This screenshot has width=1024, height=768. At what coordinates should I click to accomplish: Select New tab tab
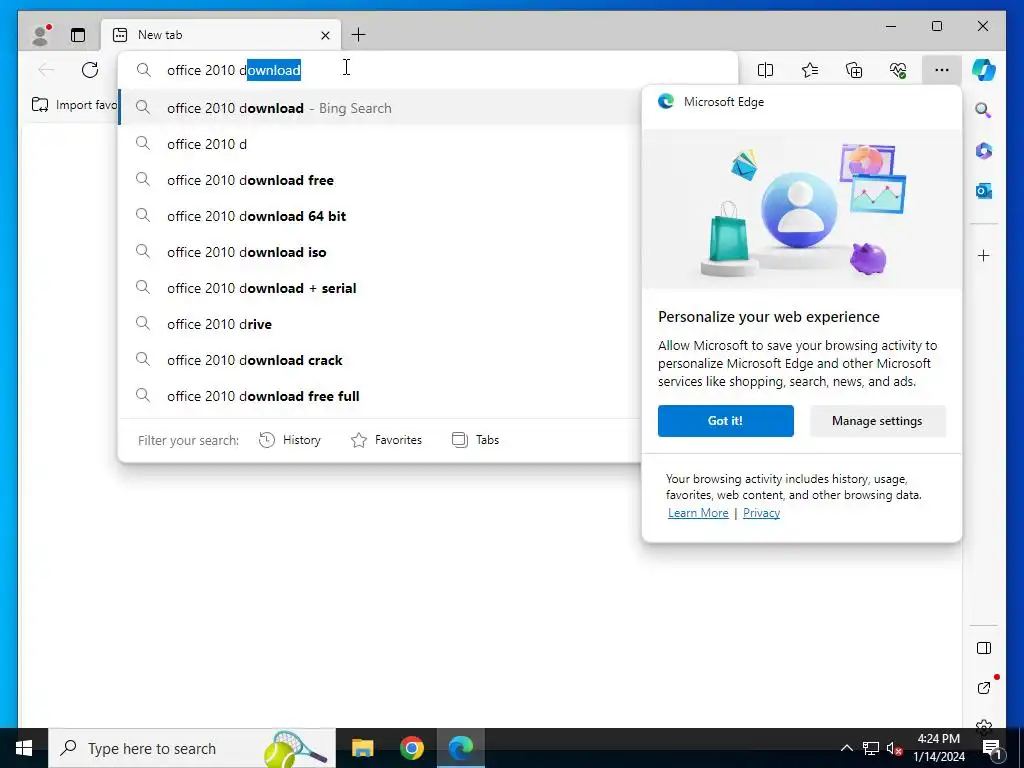221,35
